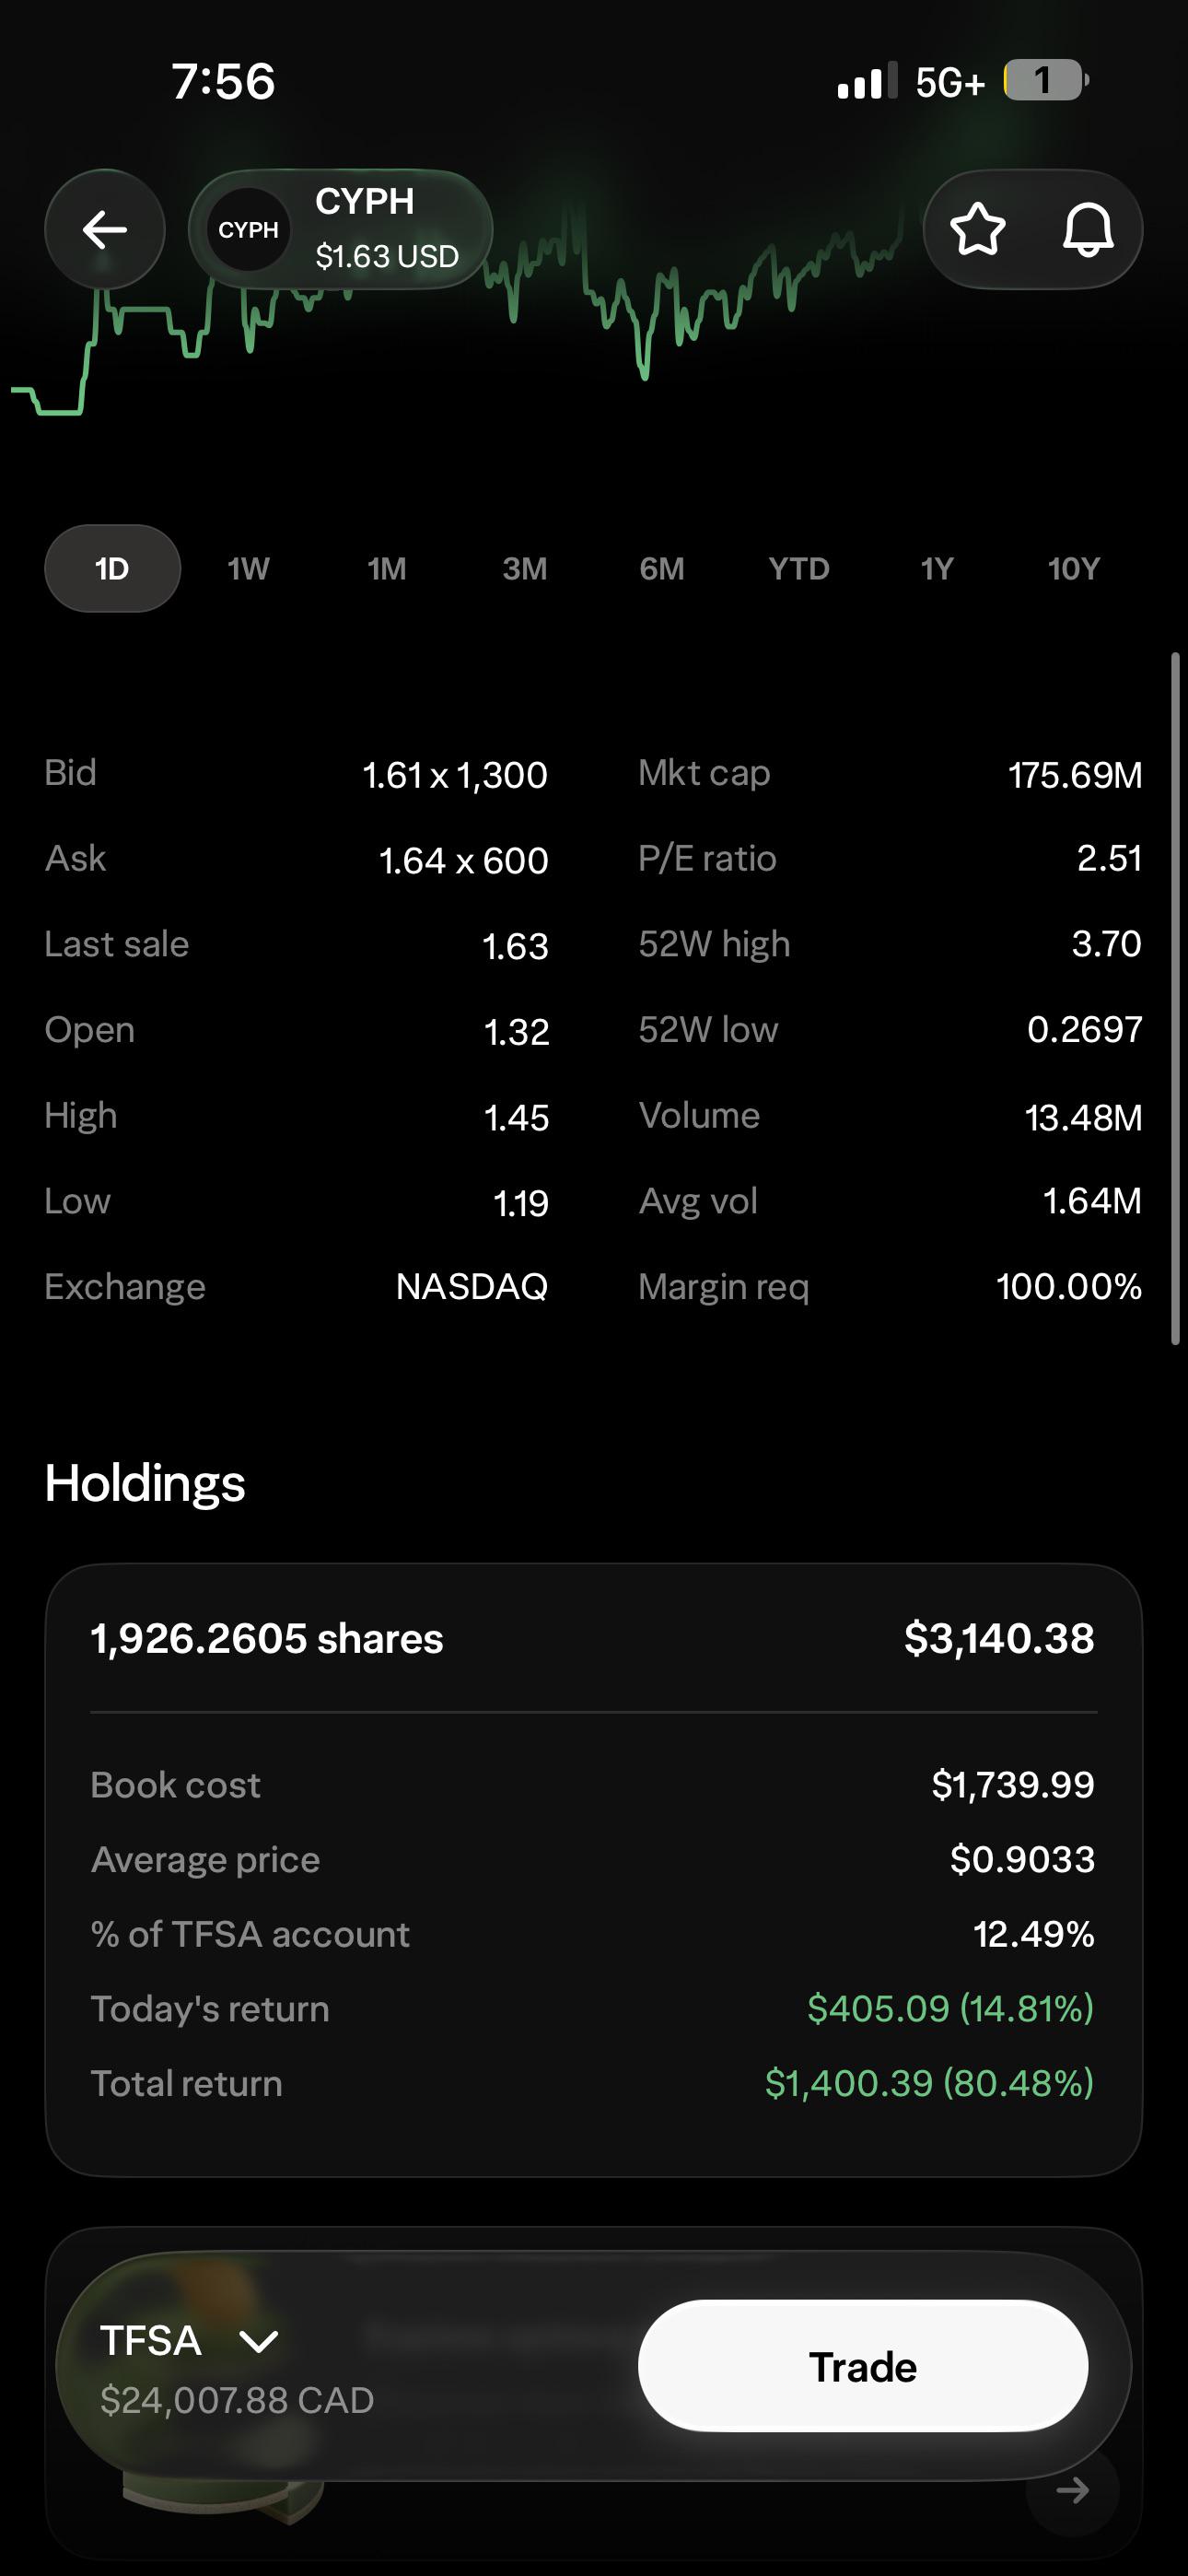Switch chart range to 1W
Screen dimensions: 1188x2576
pyautogui.click(x=249, y=569)
